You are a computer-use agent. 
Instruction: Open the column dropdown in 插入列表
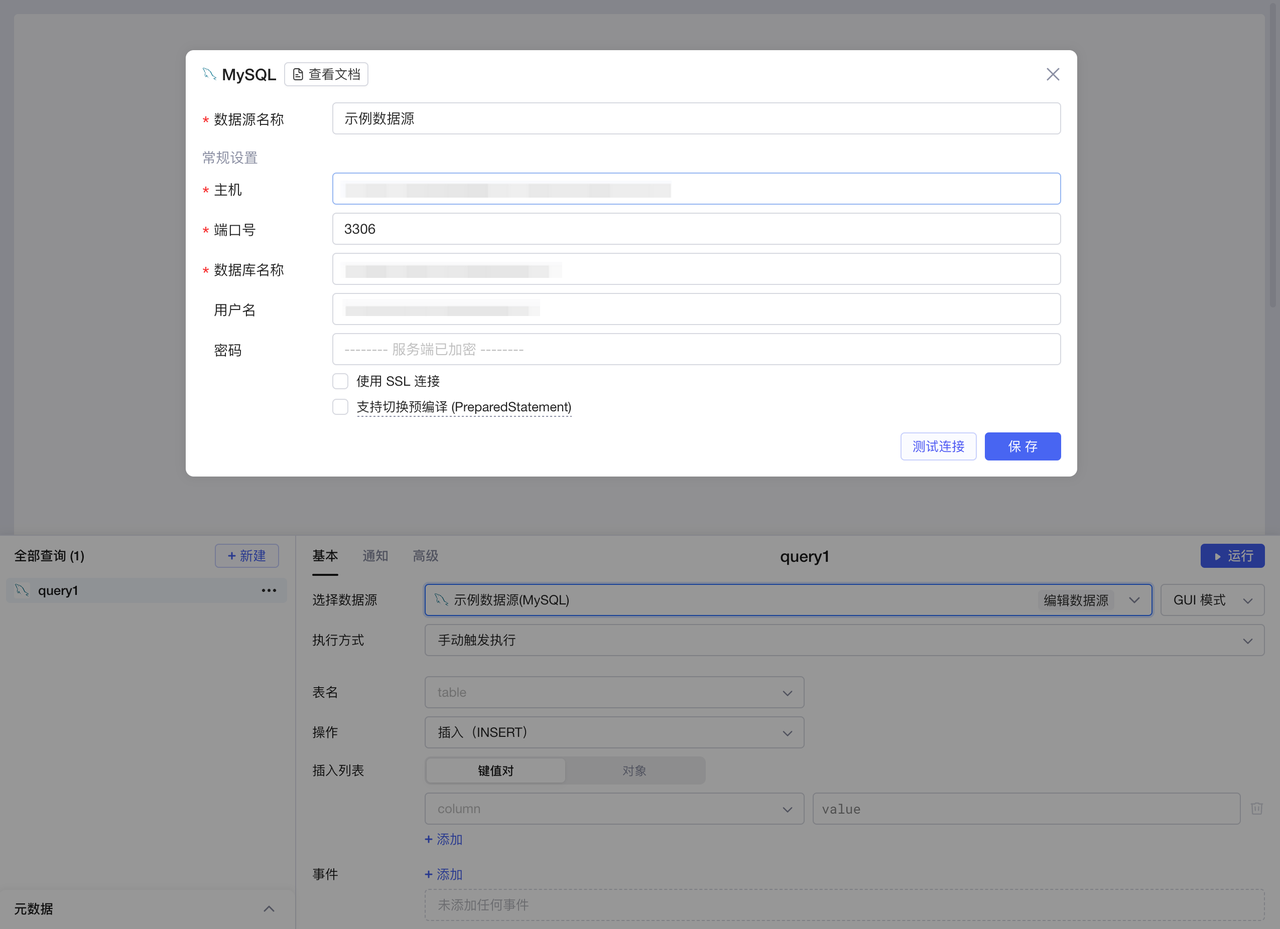[614, 808]
